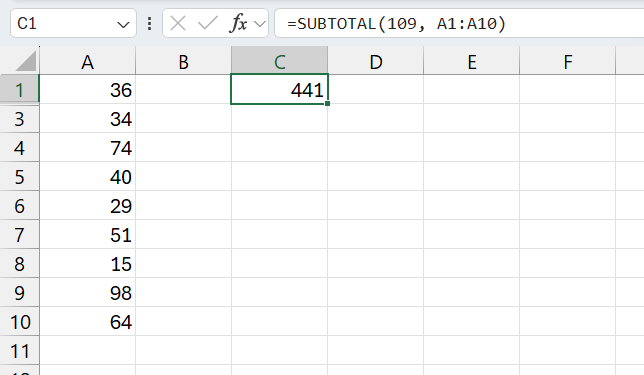
Task: Click cell containing 34
Action: [x=87, y=118]
